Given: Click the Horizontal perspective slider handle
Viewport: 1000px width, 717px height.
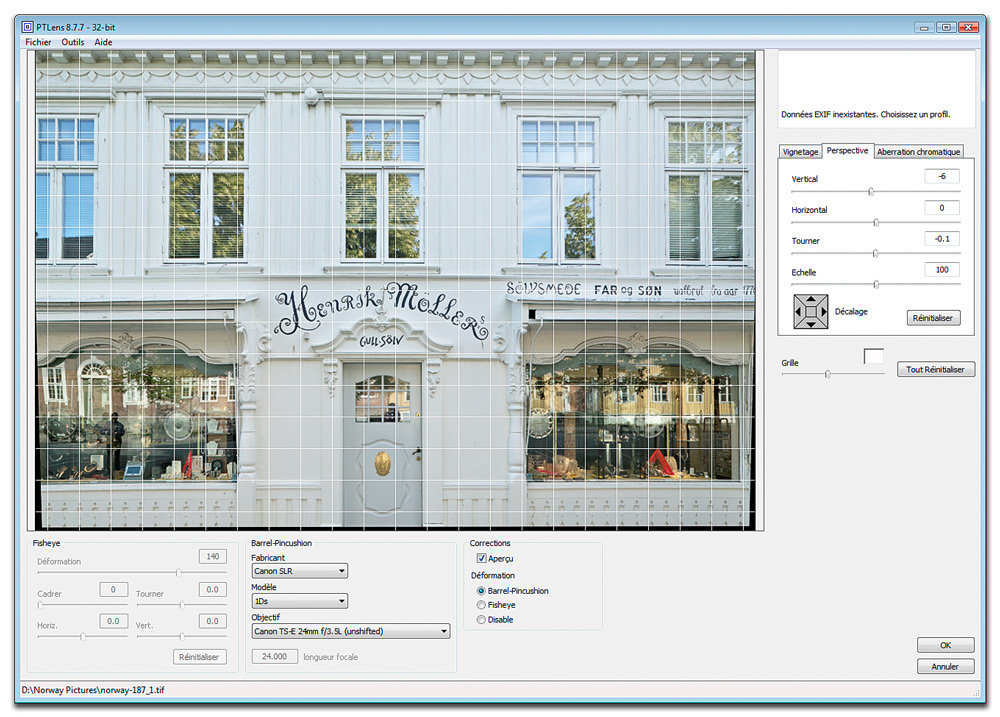Looking at the screenshot, I should pos(876,223).
